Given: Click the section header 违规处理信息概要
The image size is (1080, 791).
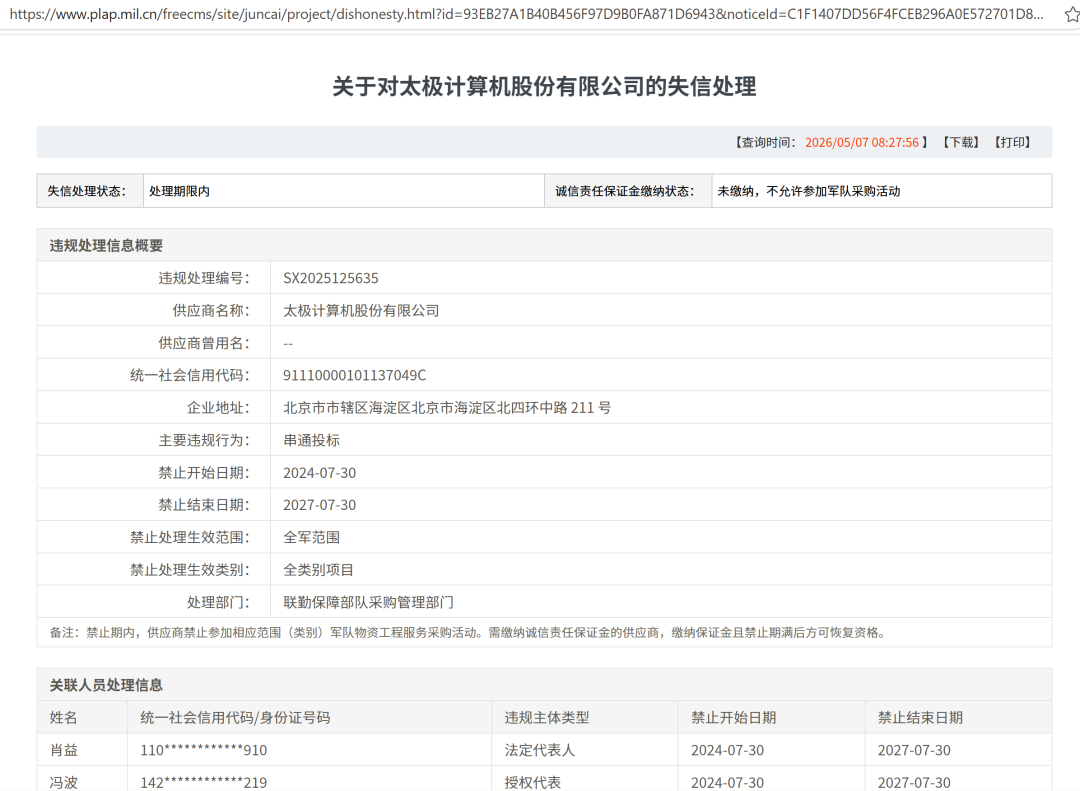Looking at the screenshot, I should coord(106,246).
